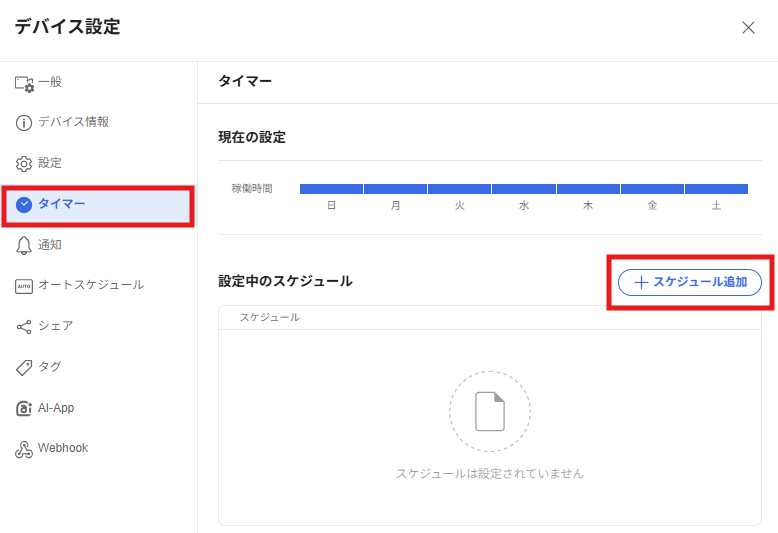
Task: Click the タイマー checkmark circle icon
Action: point(24,204)
